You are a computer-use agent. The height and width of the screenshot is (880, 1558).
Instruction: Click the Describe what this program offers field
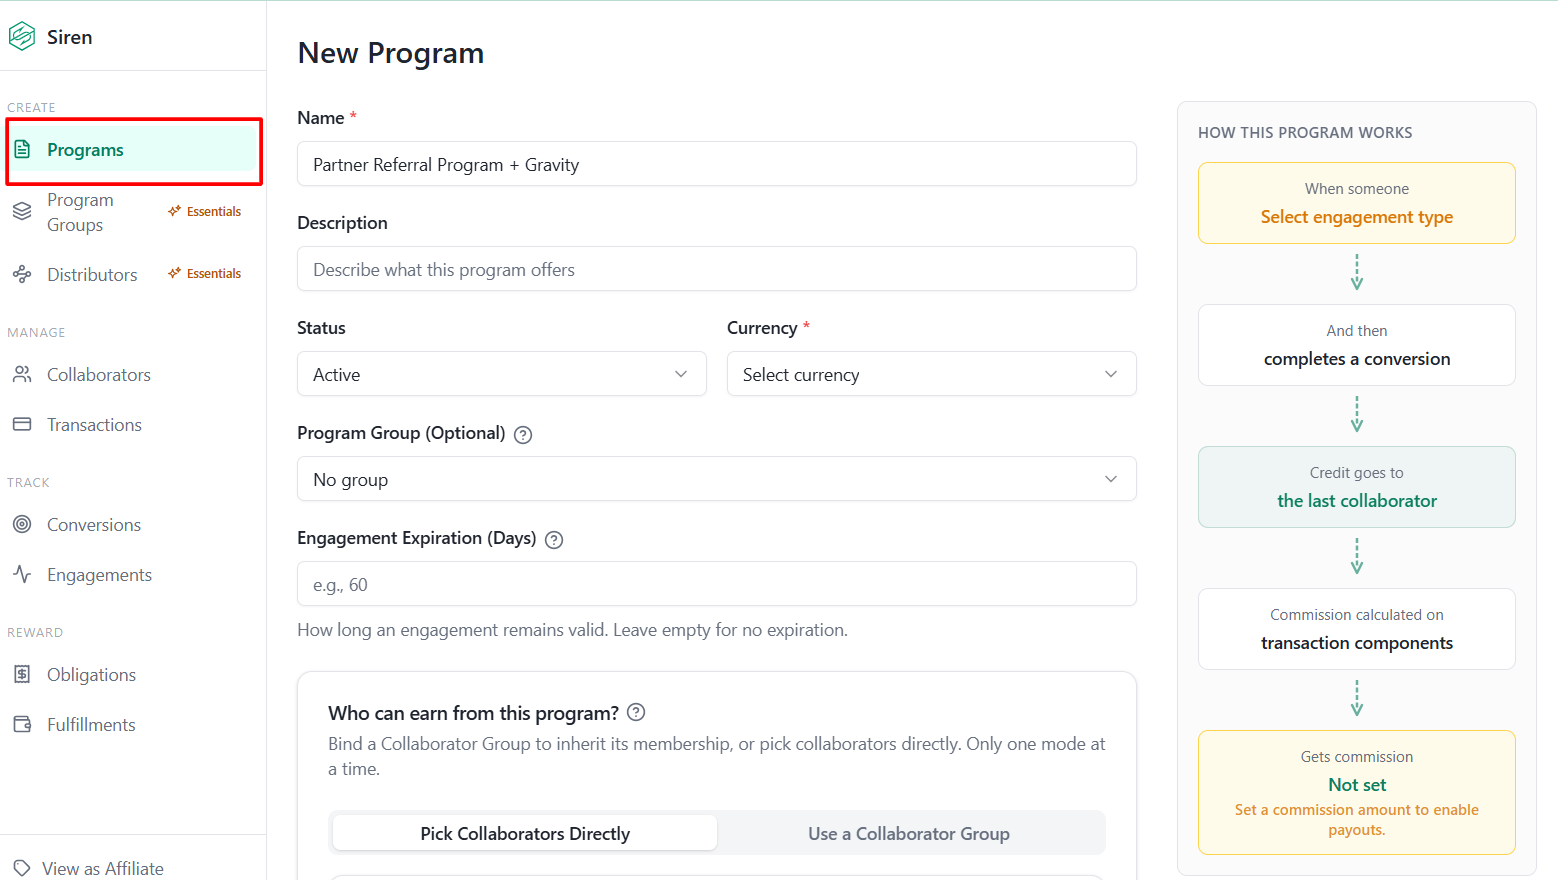click(717, 269)
